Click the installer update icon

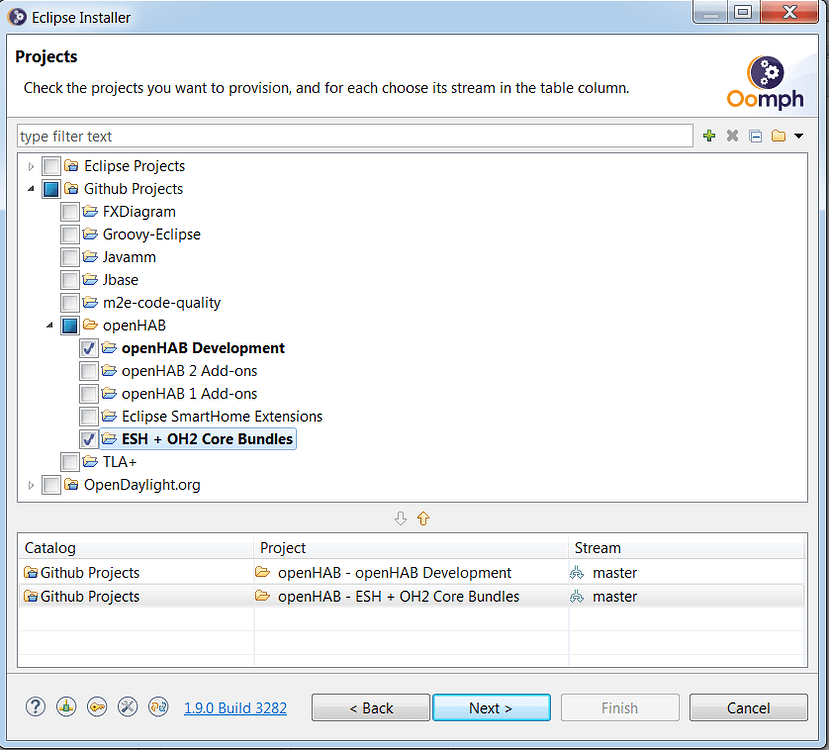[158, 707]
